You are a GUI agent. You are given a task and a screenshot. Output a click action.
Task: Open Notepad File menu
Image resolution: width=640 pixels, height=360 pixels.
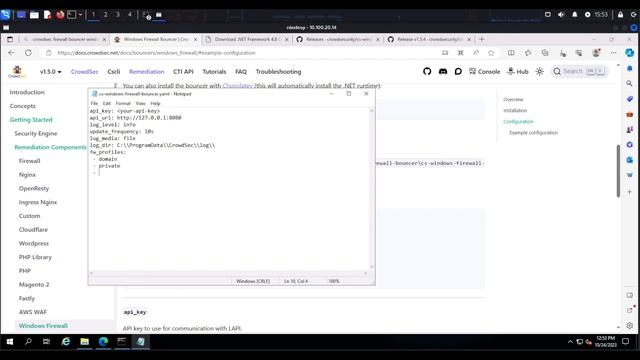point(94,104)
